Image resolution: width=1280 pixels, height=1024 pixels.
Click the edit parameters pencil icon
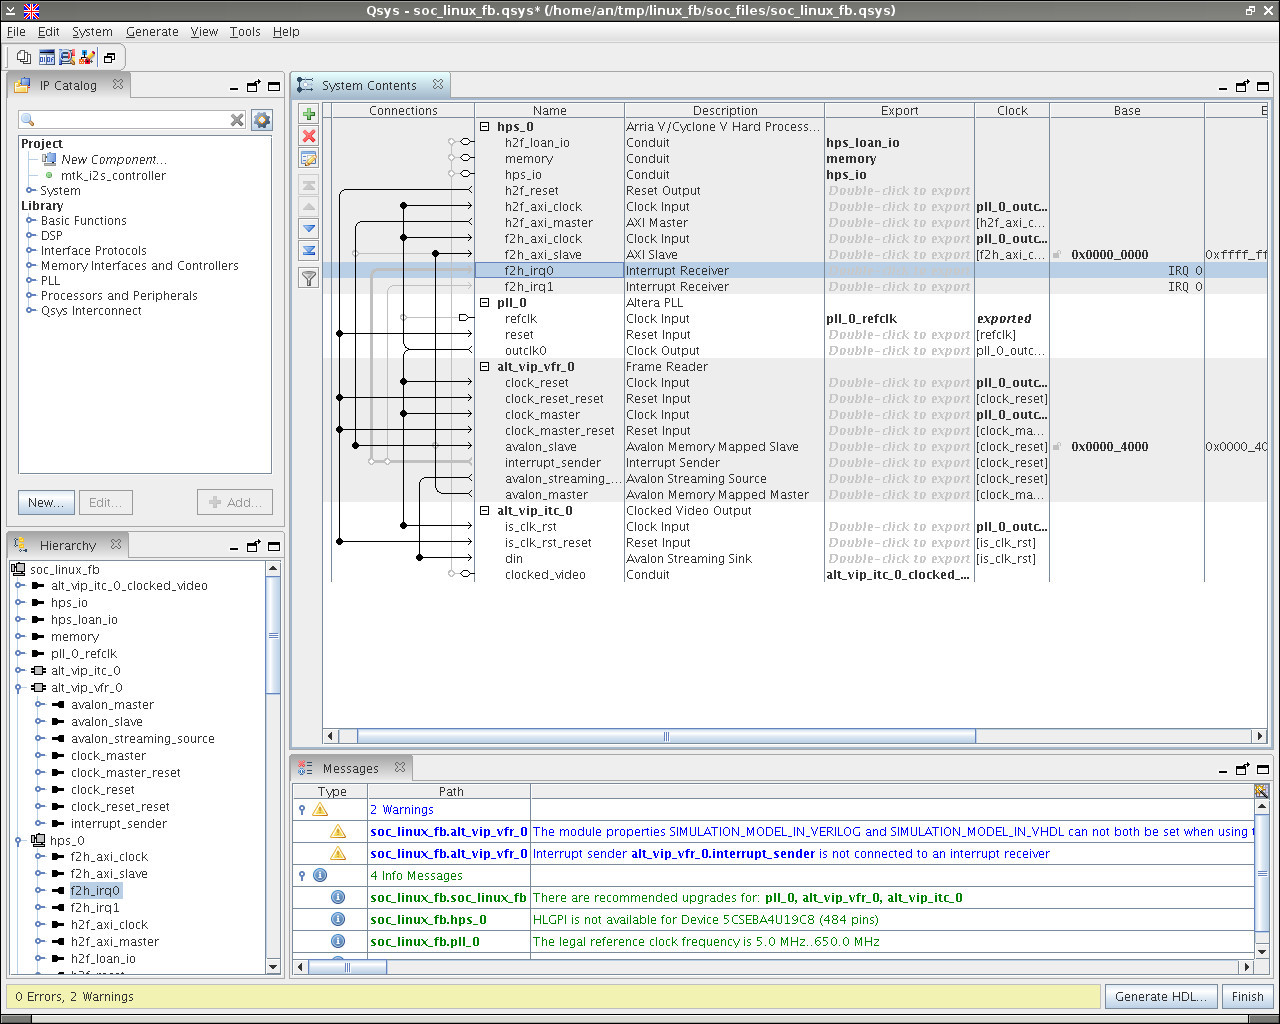point(309,159)
